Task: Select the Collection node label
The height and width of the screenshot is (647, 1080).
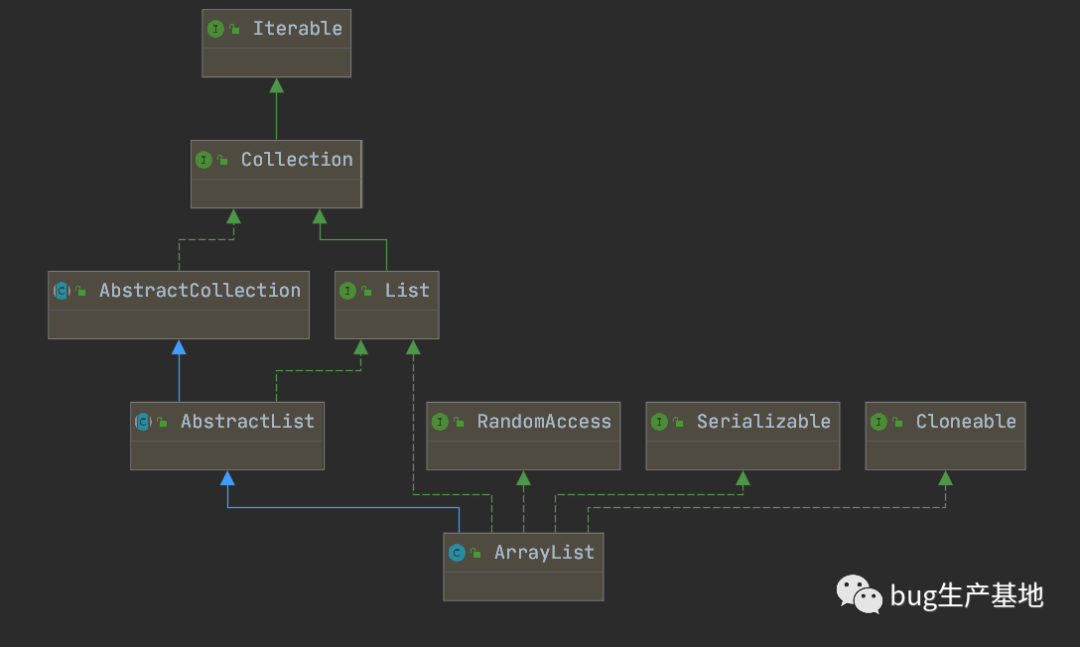Action: pyautogui.click(x=296, y=160)
